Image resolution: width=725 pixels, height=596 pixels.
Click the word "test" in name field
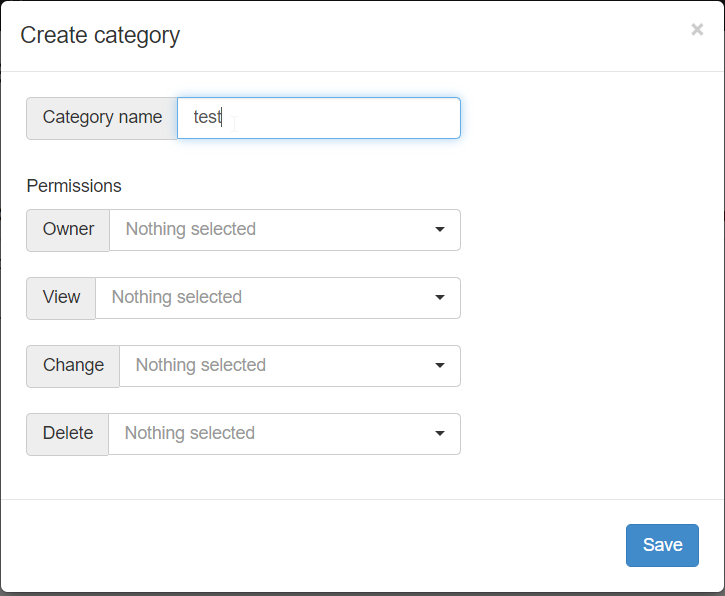click(207, 118)
